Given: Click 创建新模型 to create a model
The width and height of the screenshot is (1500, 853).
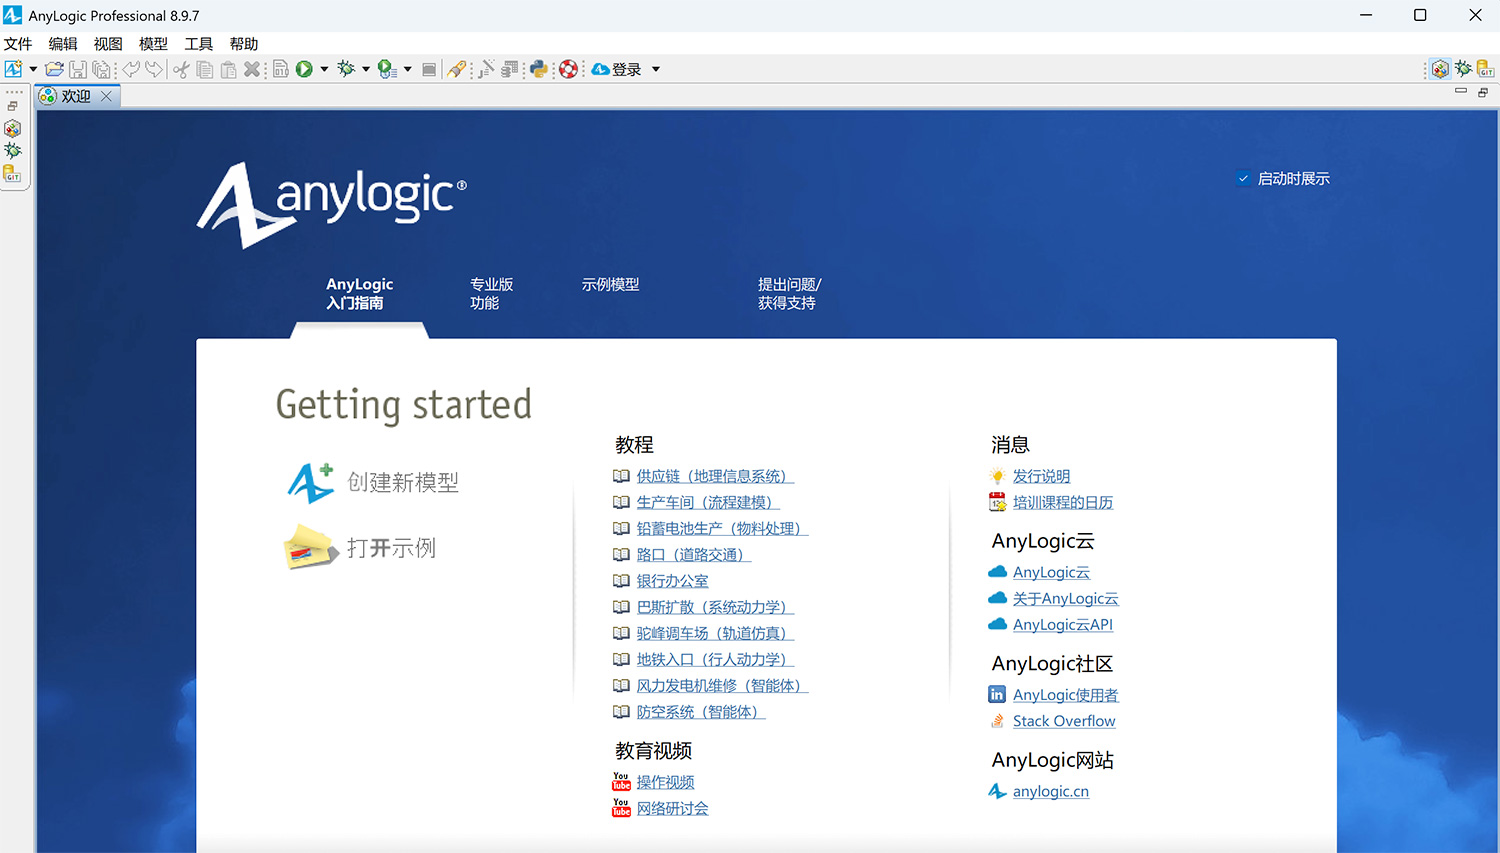Looking at the screenshot, I should click(373, 482).
